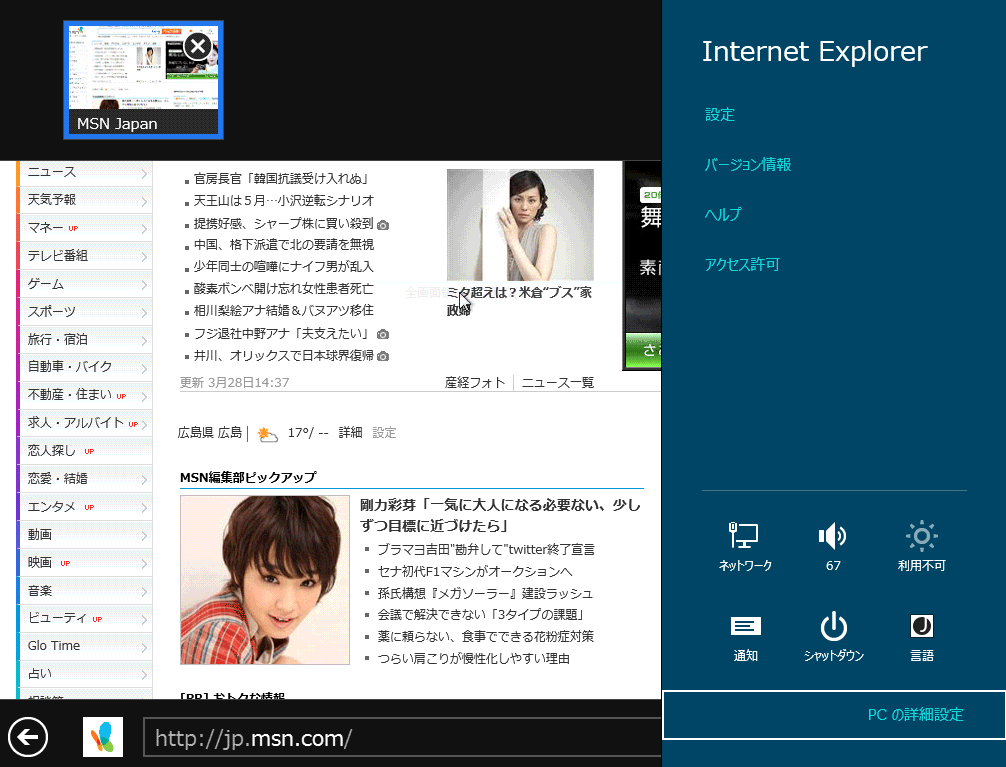The height and width of the screenshot is (767, 1006).
Task: Go back with the browser back arrow
Action: [x=28, y=737]
